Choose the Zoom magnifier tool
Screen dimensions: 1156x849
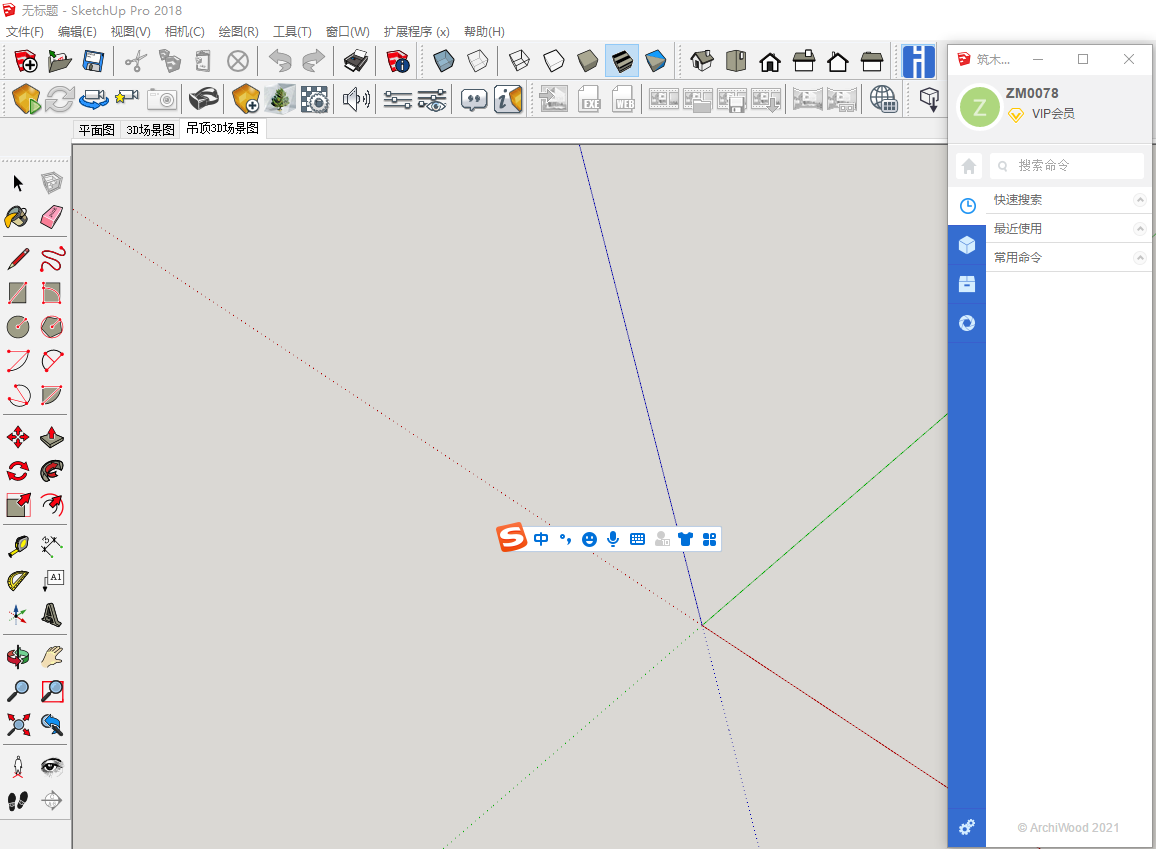click(x=18, y=691)
